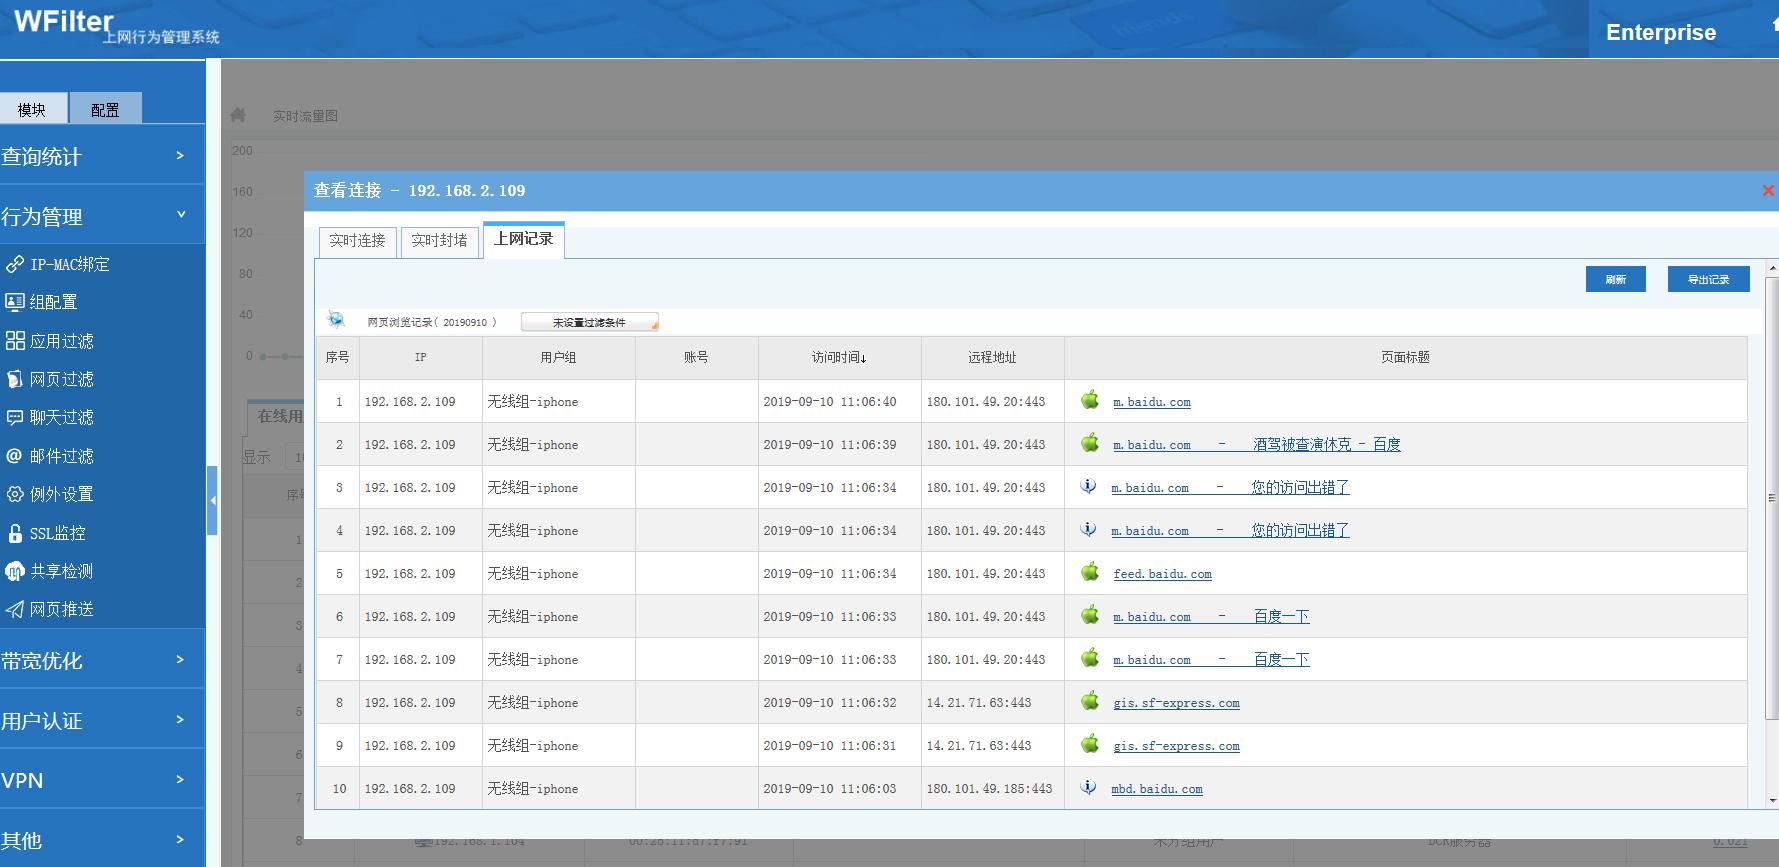Switch to 实时连接 tab
The image size is (1779, 867).
click(x=358, y=241)
